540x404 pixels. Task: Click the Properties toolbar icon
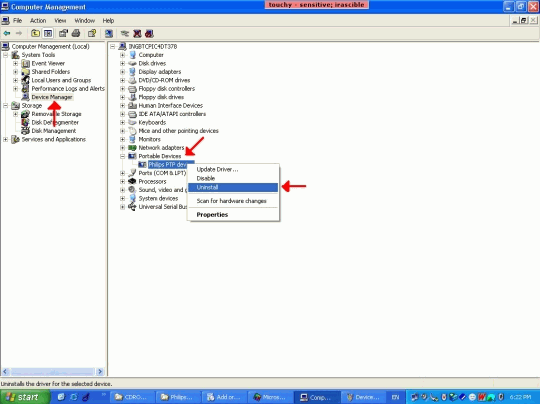tap(63, 33)
